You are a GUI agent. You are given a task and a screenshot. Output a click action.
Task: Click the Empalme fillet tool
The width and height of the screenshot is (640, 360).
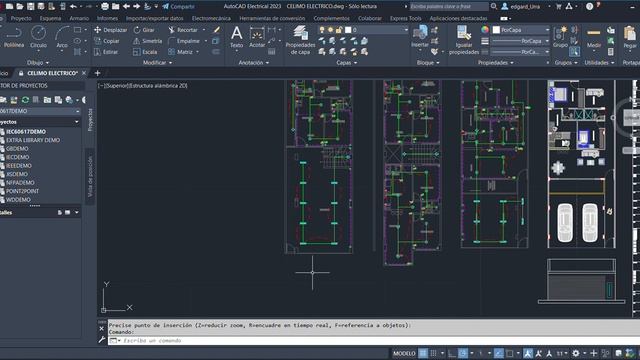pyautogui.click(x=184, y=41)
